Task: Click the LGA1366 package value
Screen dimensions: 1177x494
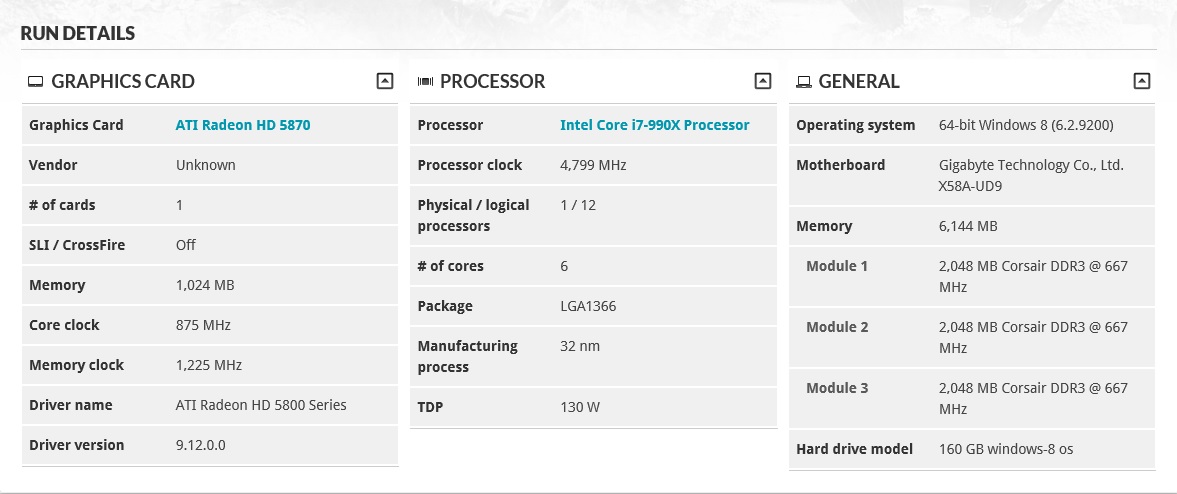Action: pos(588,306)
